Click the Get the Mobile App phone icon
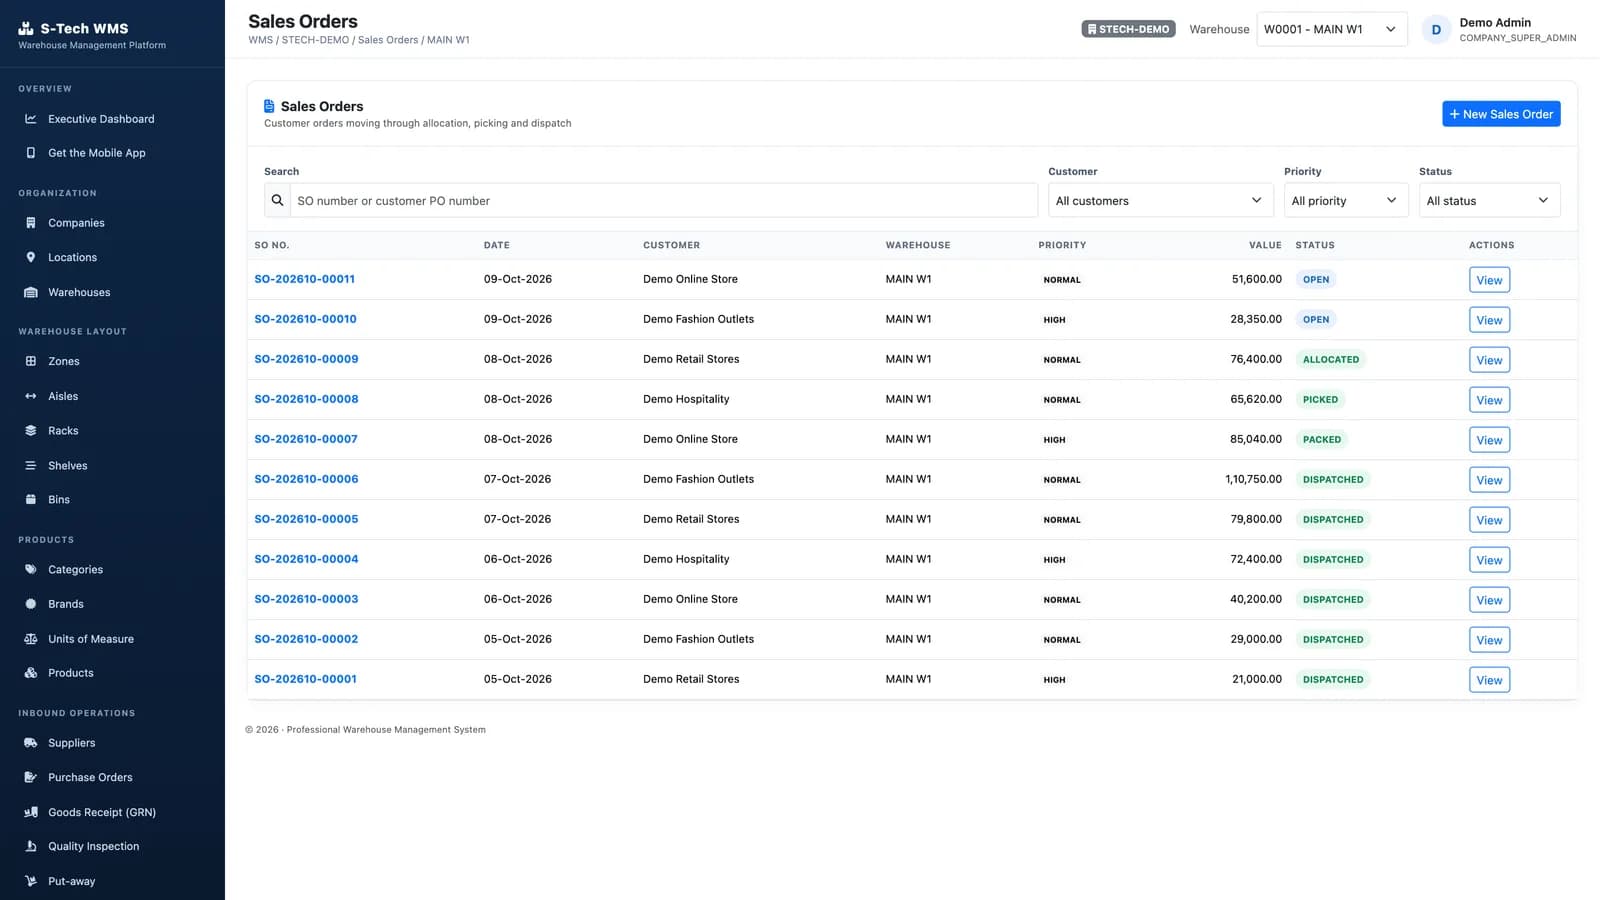 click(31, 153)
